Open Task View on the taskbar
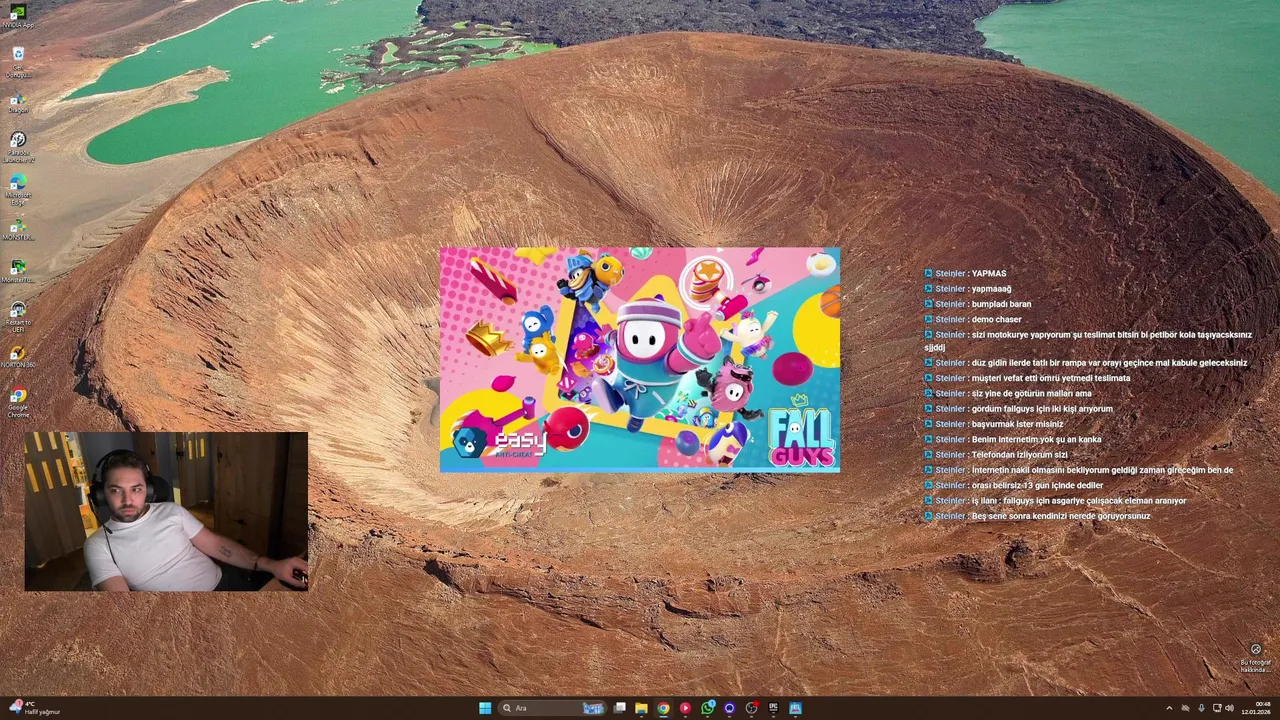The width and height of the screenshot is (1280, 720). click(619, 708)
